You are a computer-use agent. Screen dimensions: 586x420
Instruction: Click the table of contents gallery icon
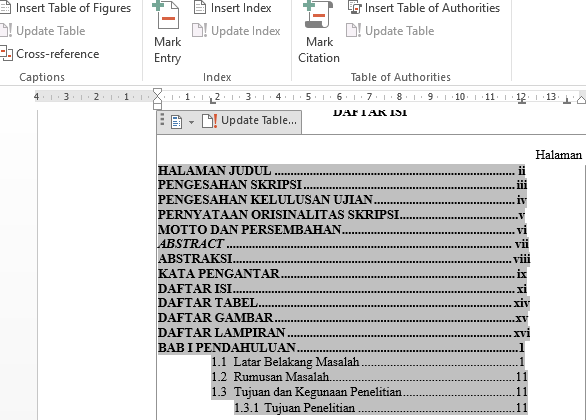(x=176, y=122)
